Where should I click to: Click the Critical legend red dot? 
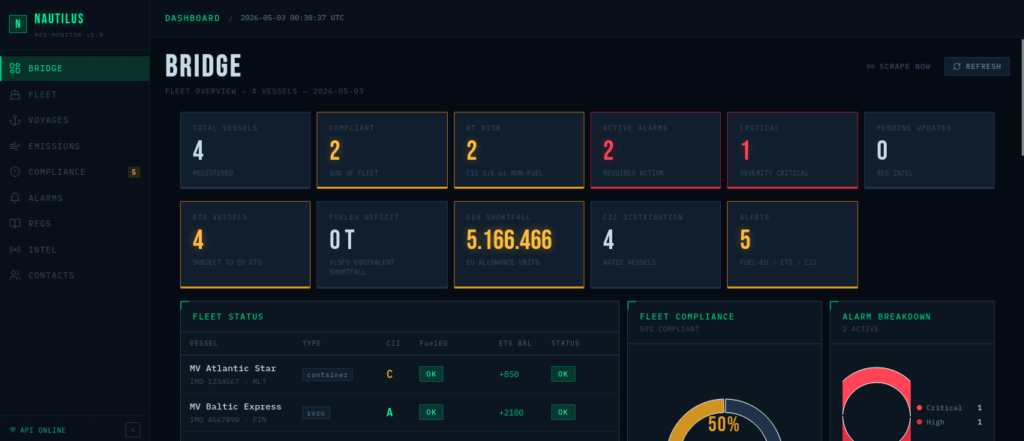(920, 408)
